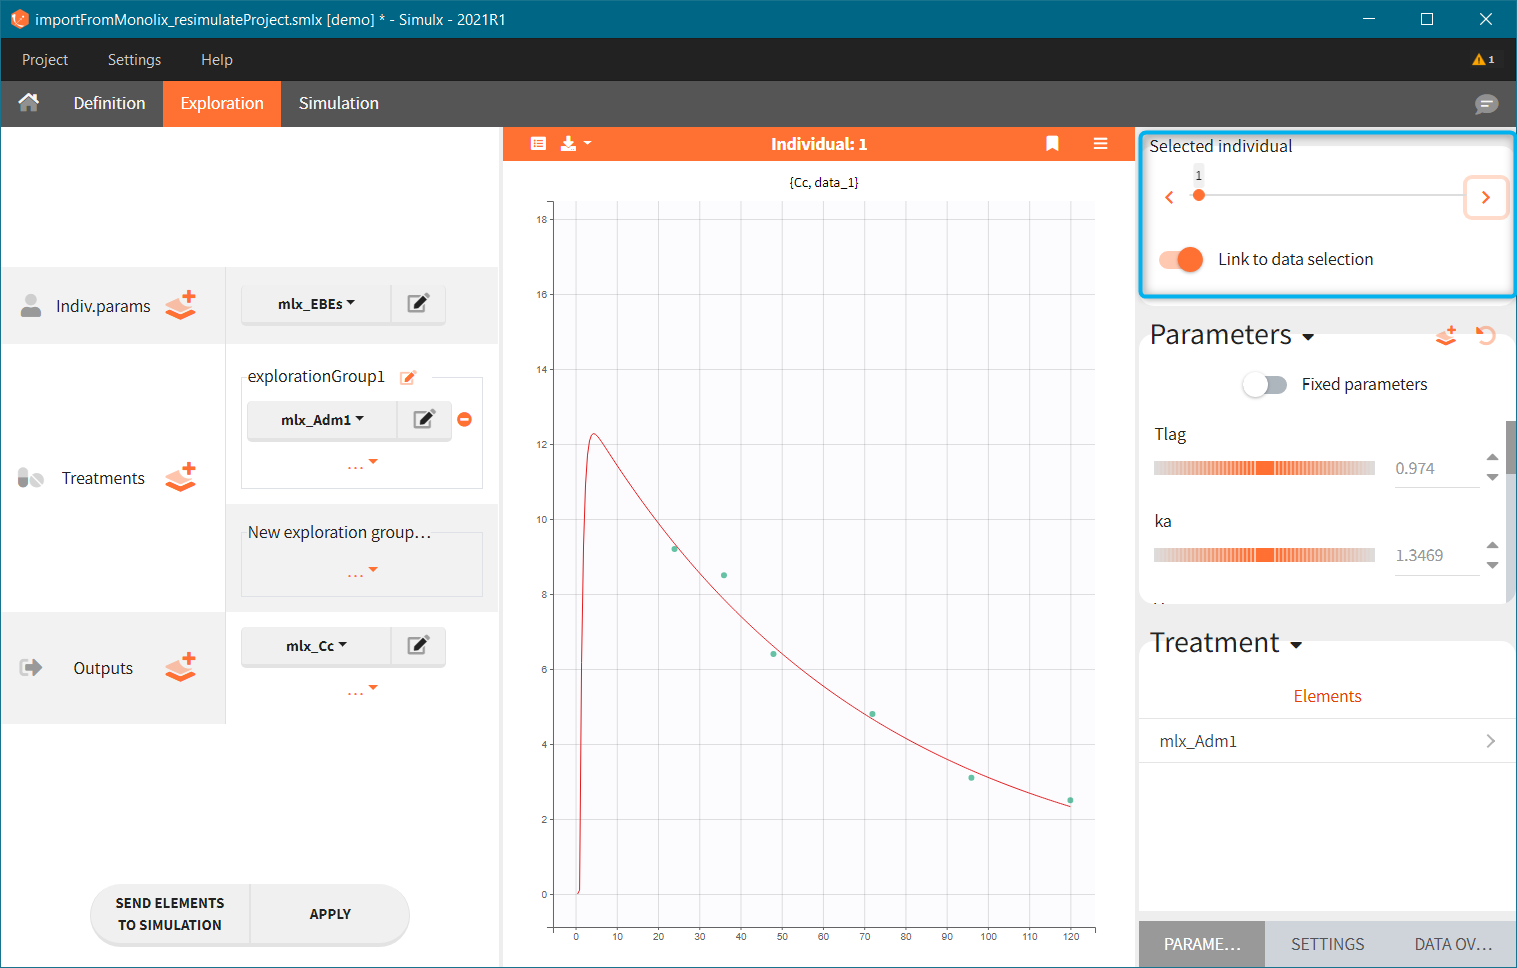Enable the Fixed parameters toggle

click(1265, 385)
